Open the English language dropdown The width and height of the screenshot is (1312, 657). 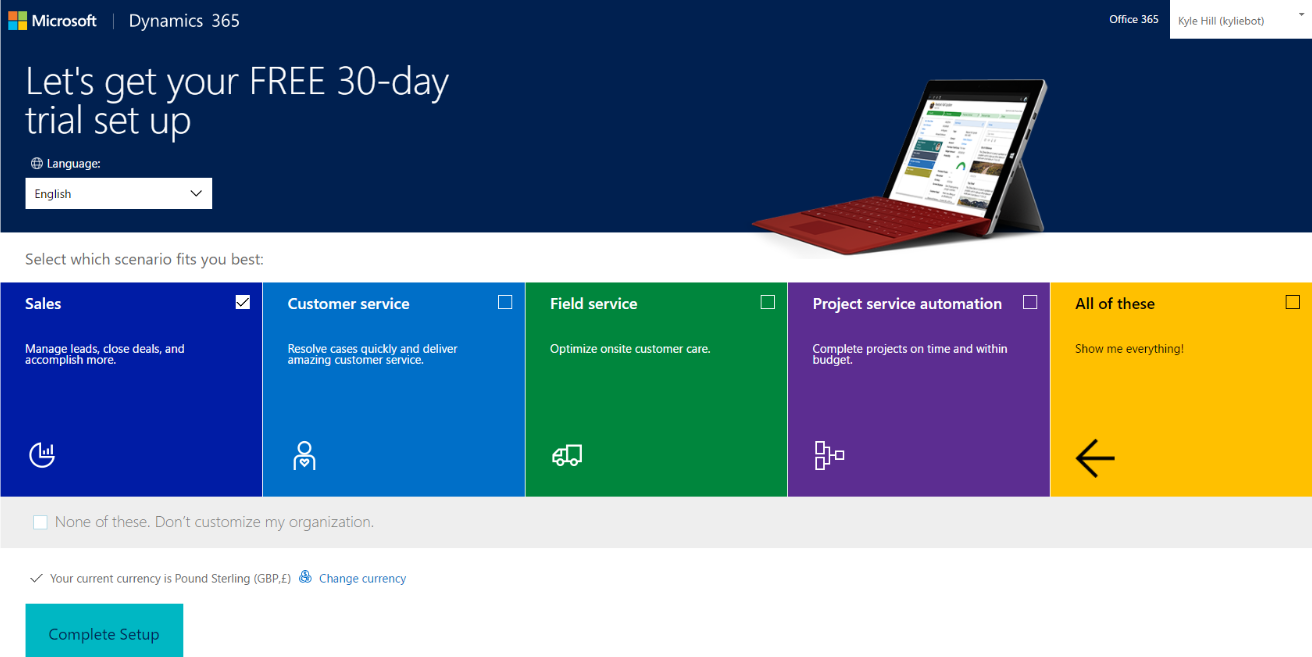tap(118, 194)
